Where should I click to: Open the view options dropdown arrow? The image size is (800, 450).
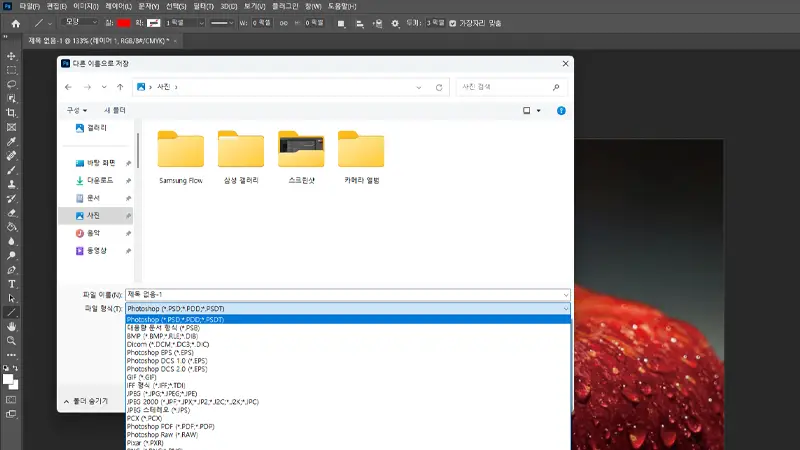pos(539,111)
